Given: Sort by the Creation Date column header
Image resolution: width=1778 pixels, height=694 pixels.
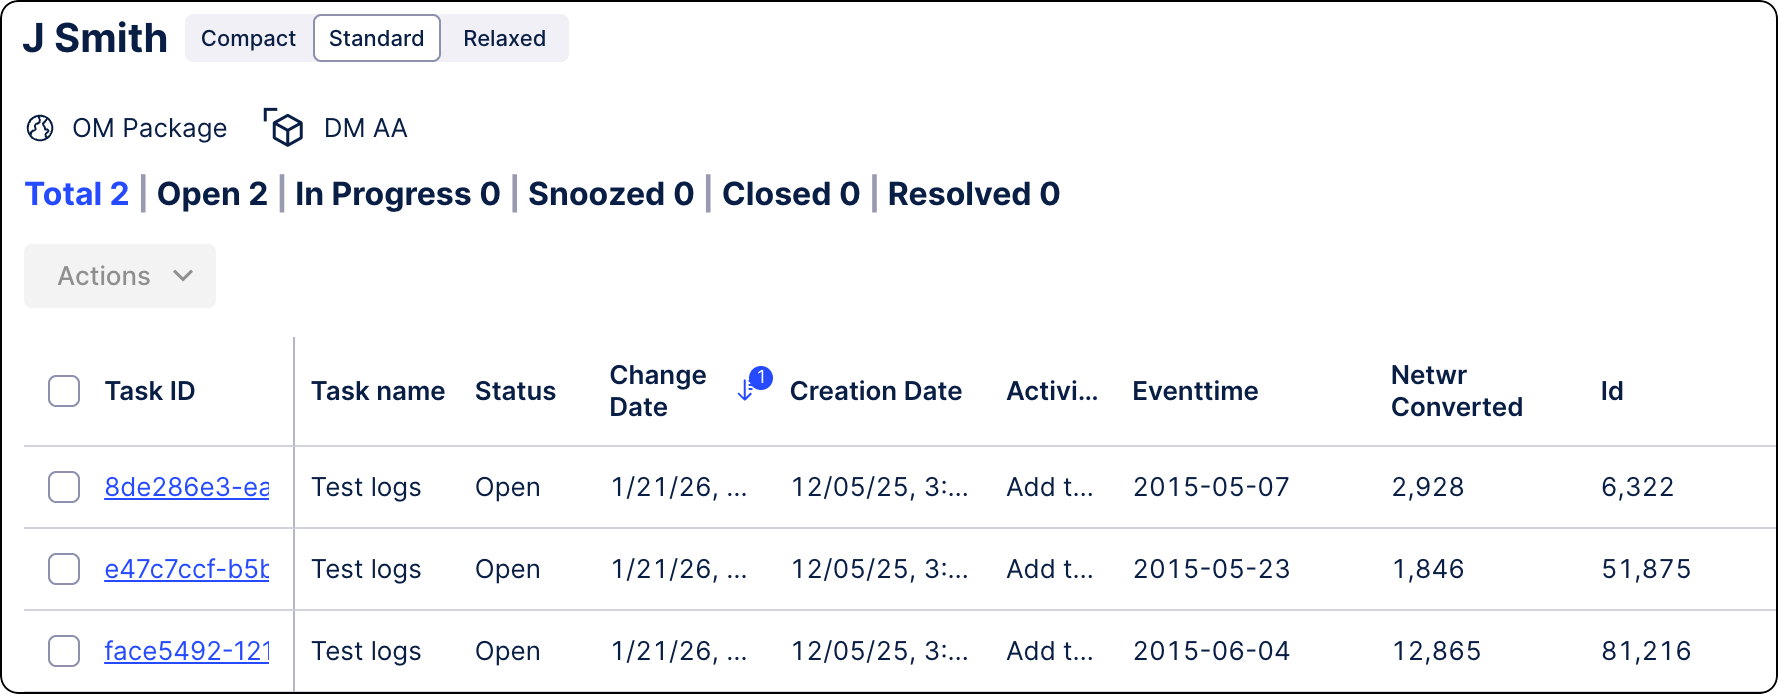Looking at the screenshot, I should [876, 391].
